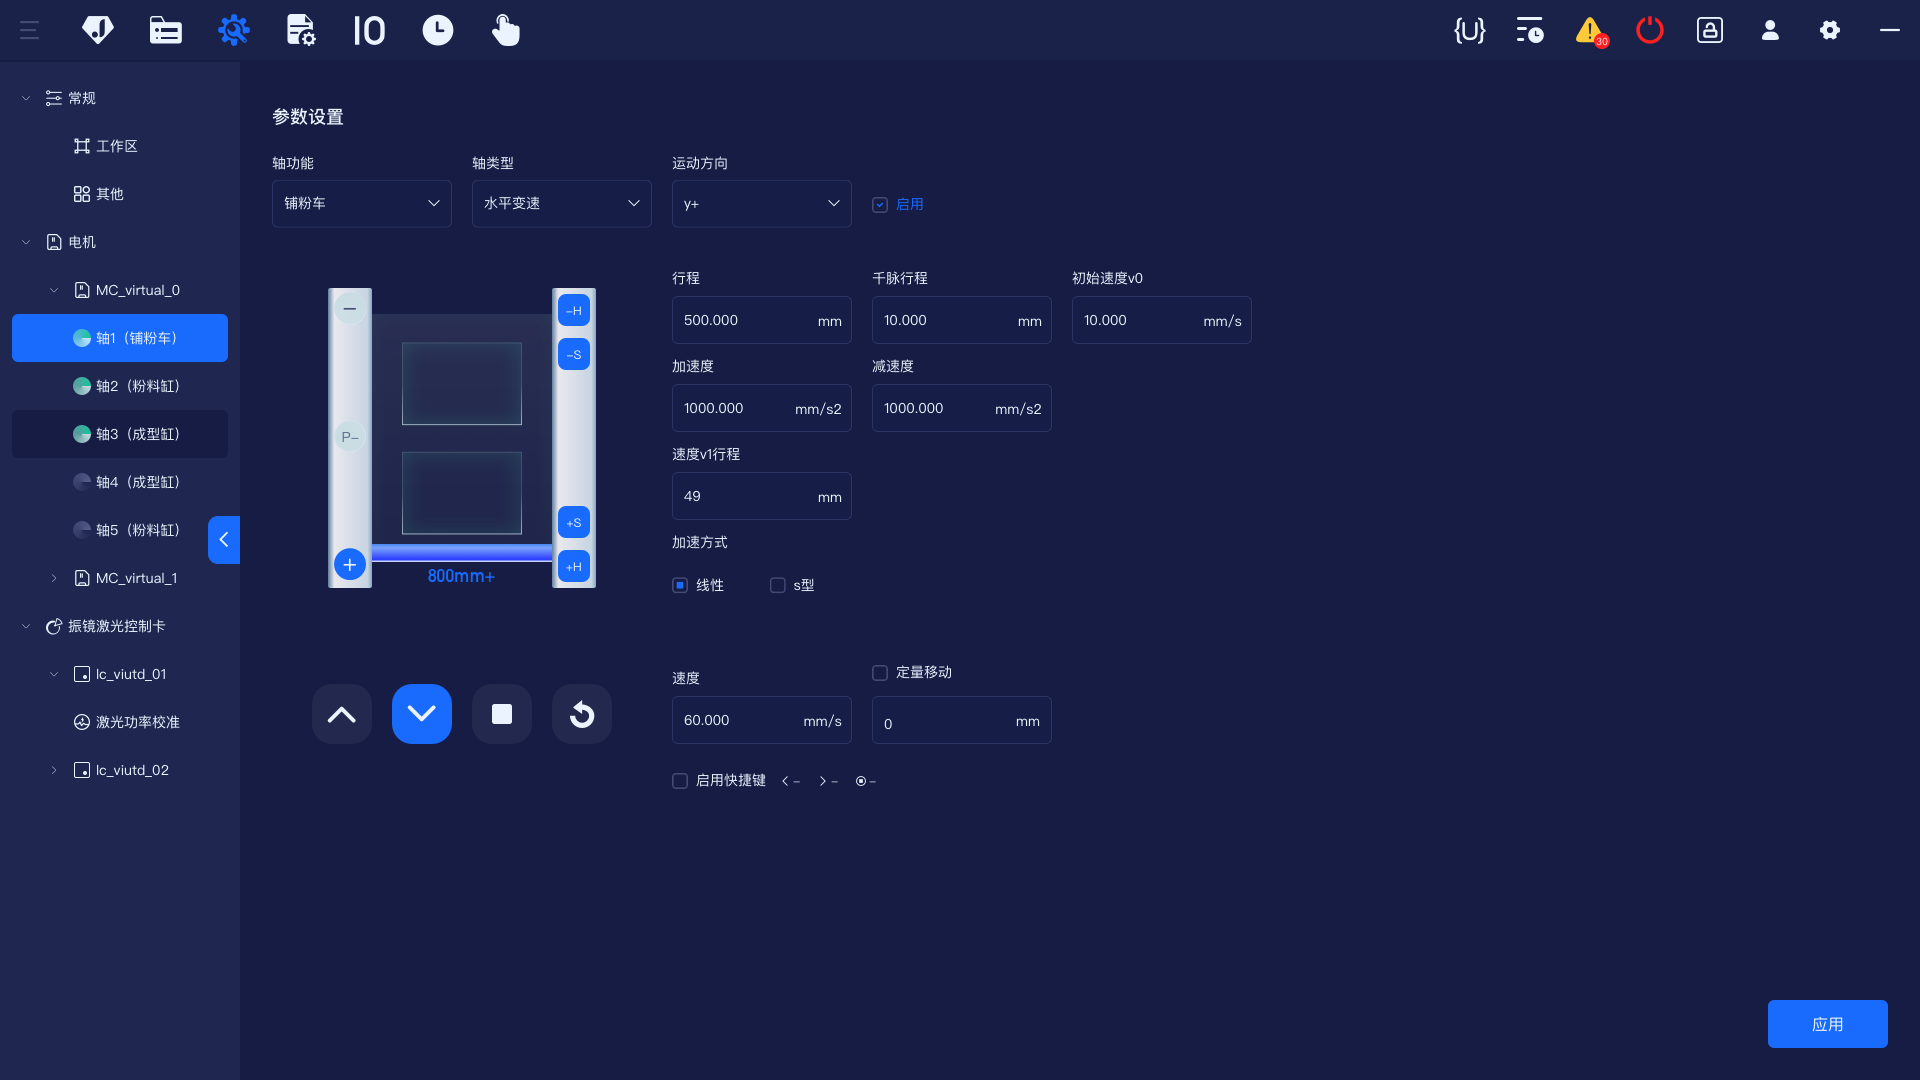Click the stop square control button

pos(502,714)
